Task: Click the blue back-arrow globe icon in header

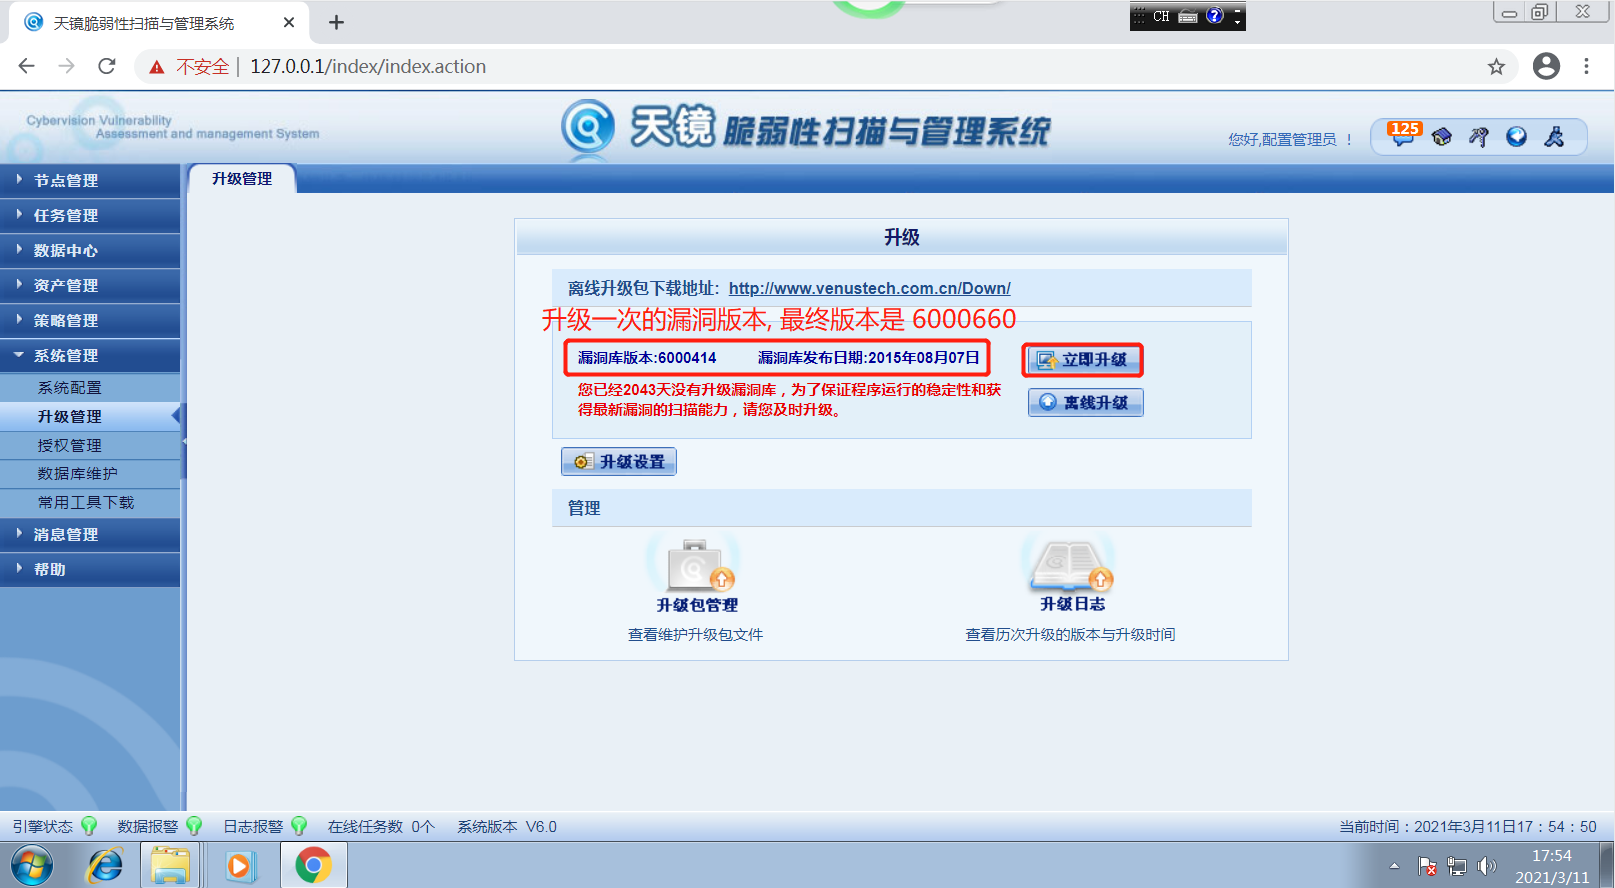Action: click(x=1517, y=137)
